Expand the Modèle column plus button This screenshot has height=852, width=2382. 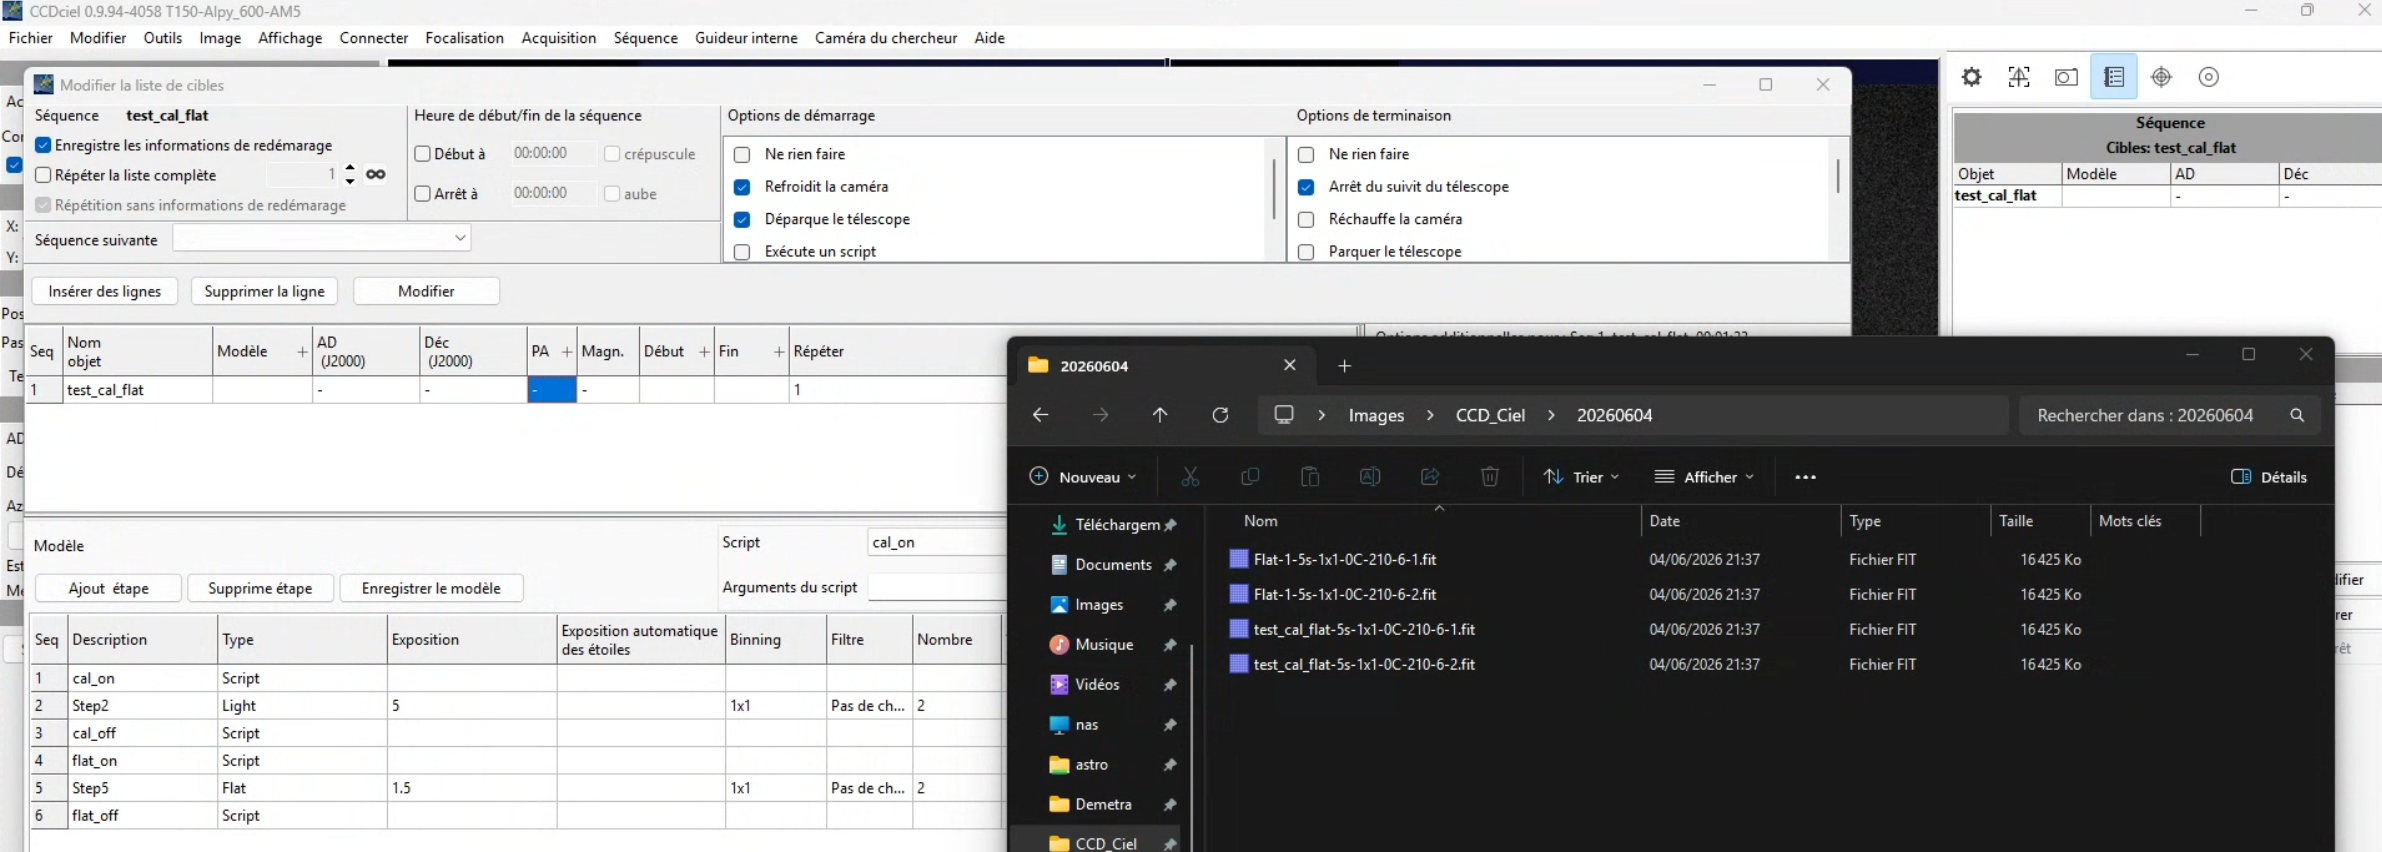coord(302,352)
